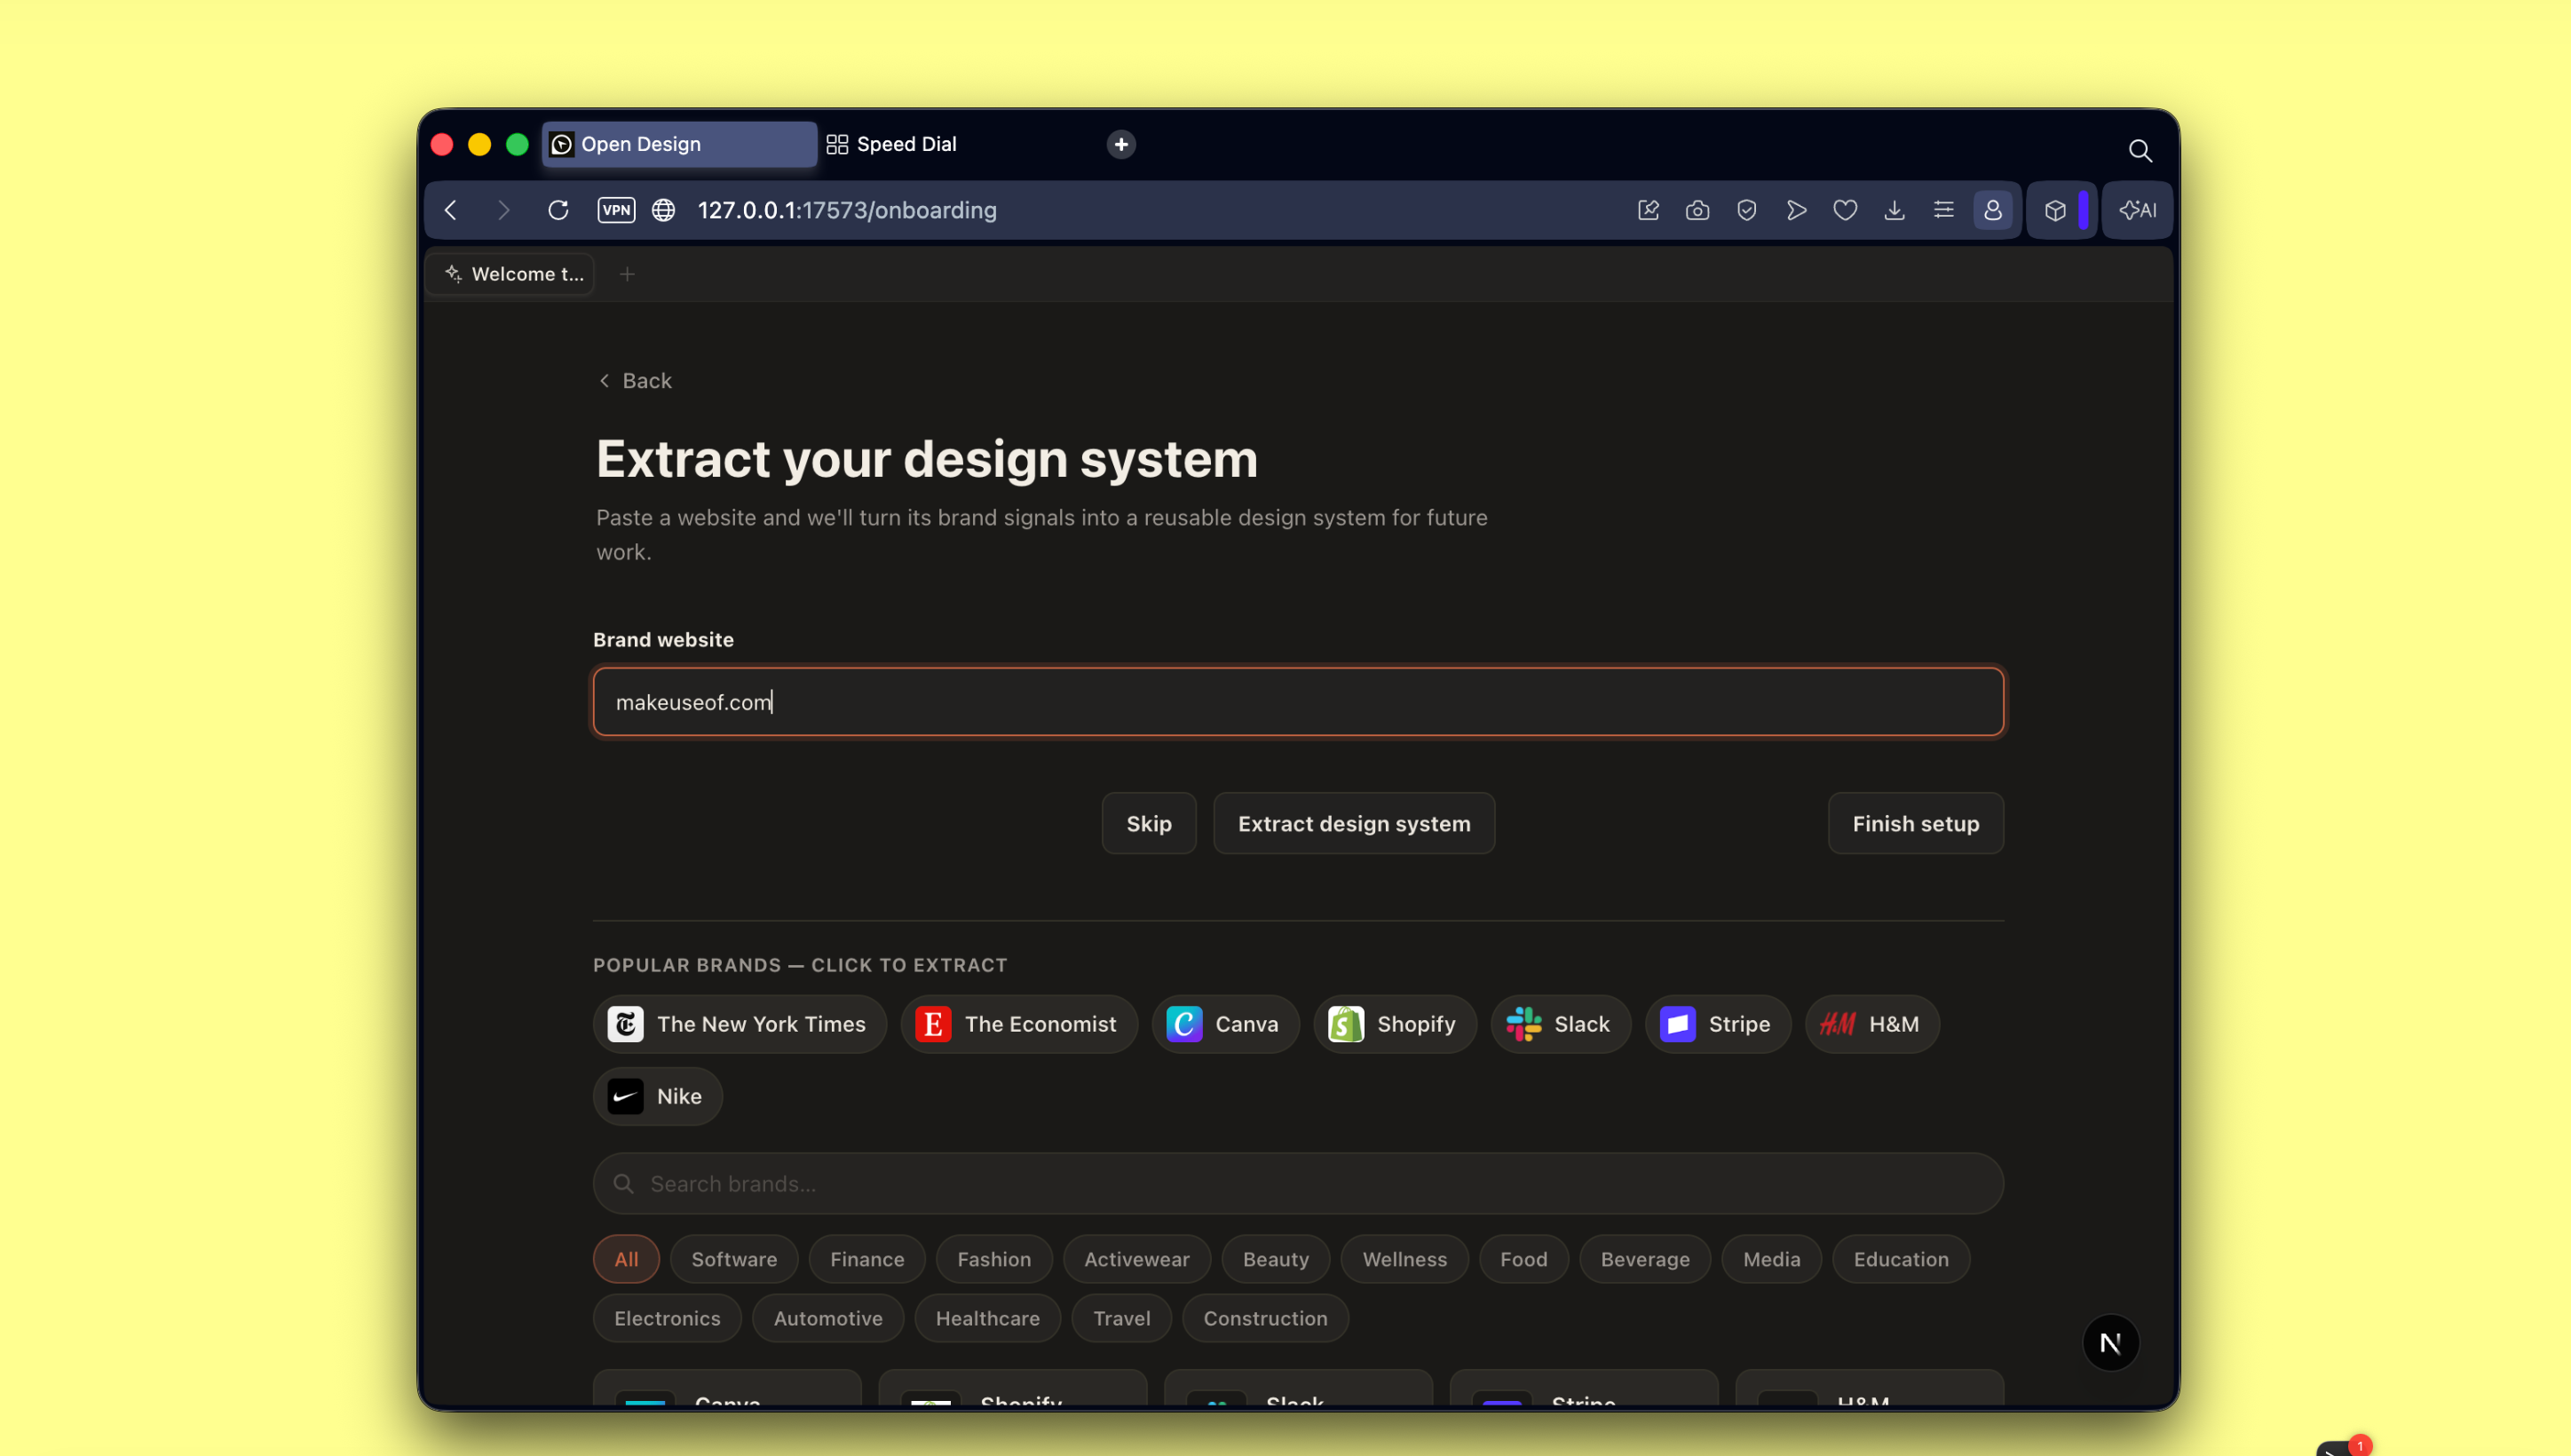Image resolution: width=2571 pixels, height=1456 pixels.
Task: Select the Welcome inner tab
Action: [x=511, y=274]
